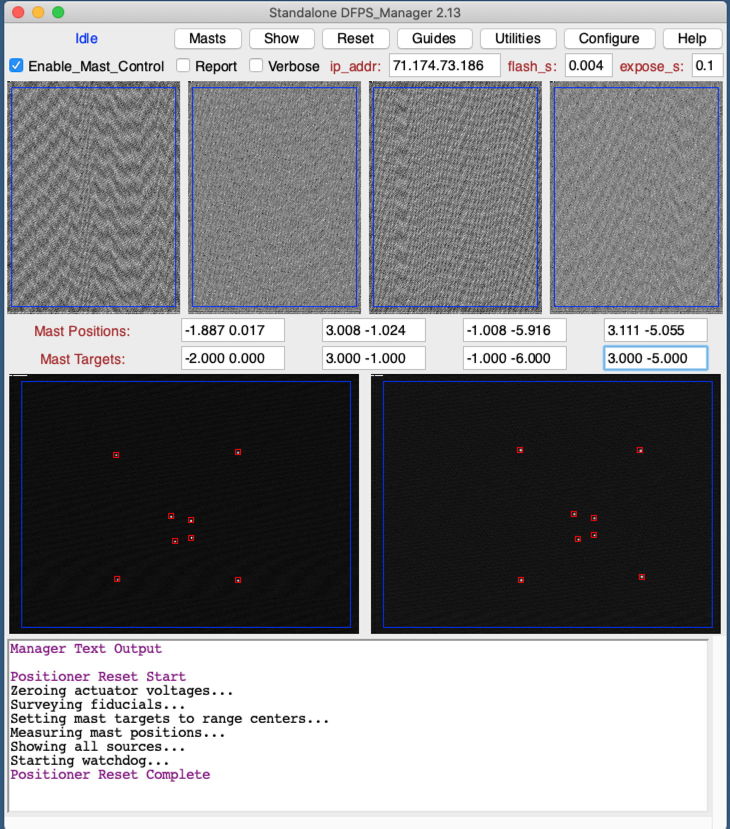Click the flash_s field showing 0.004
The image size is (730, 829).
(588, 66)
